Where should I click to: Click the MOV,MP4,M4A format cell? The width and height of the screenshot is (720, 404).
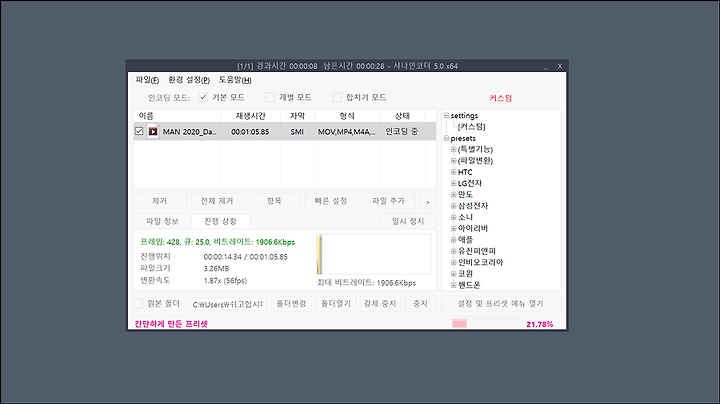[x=347, y=132]
